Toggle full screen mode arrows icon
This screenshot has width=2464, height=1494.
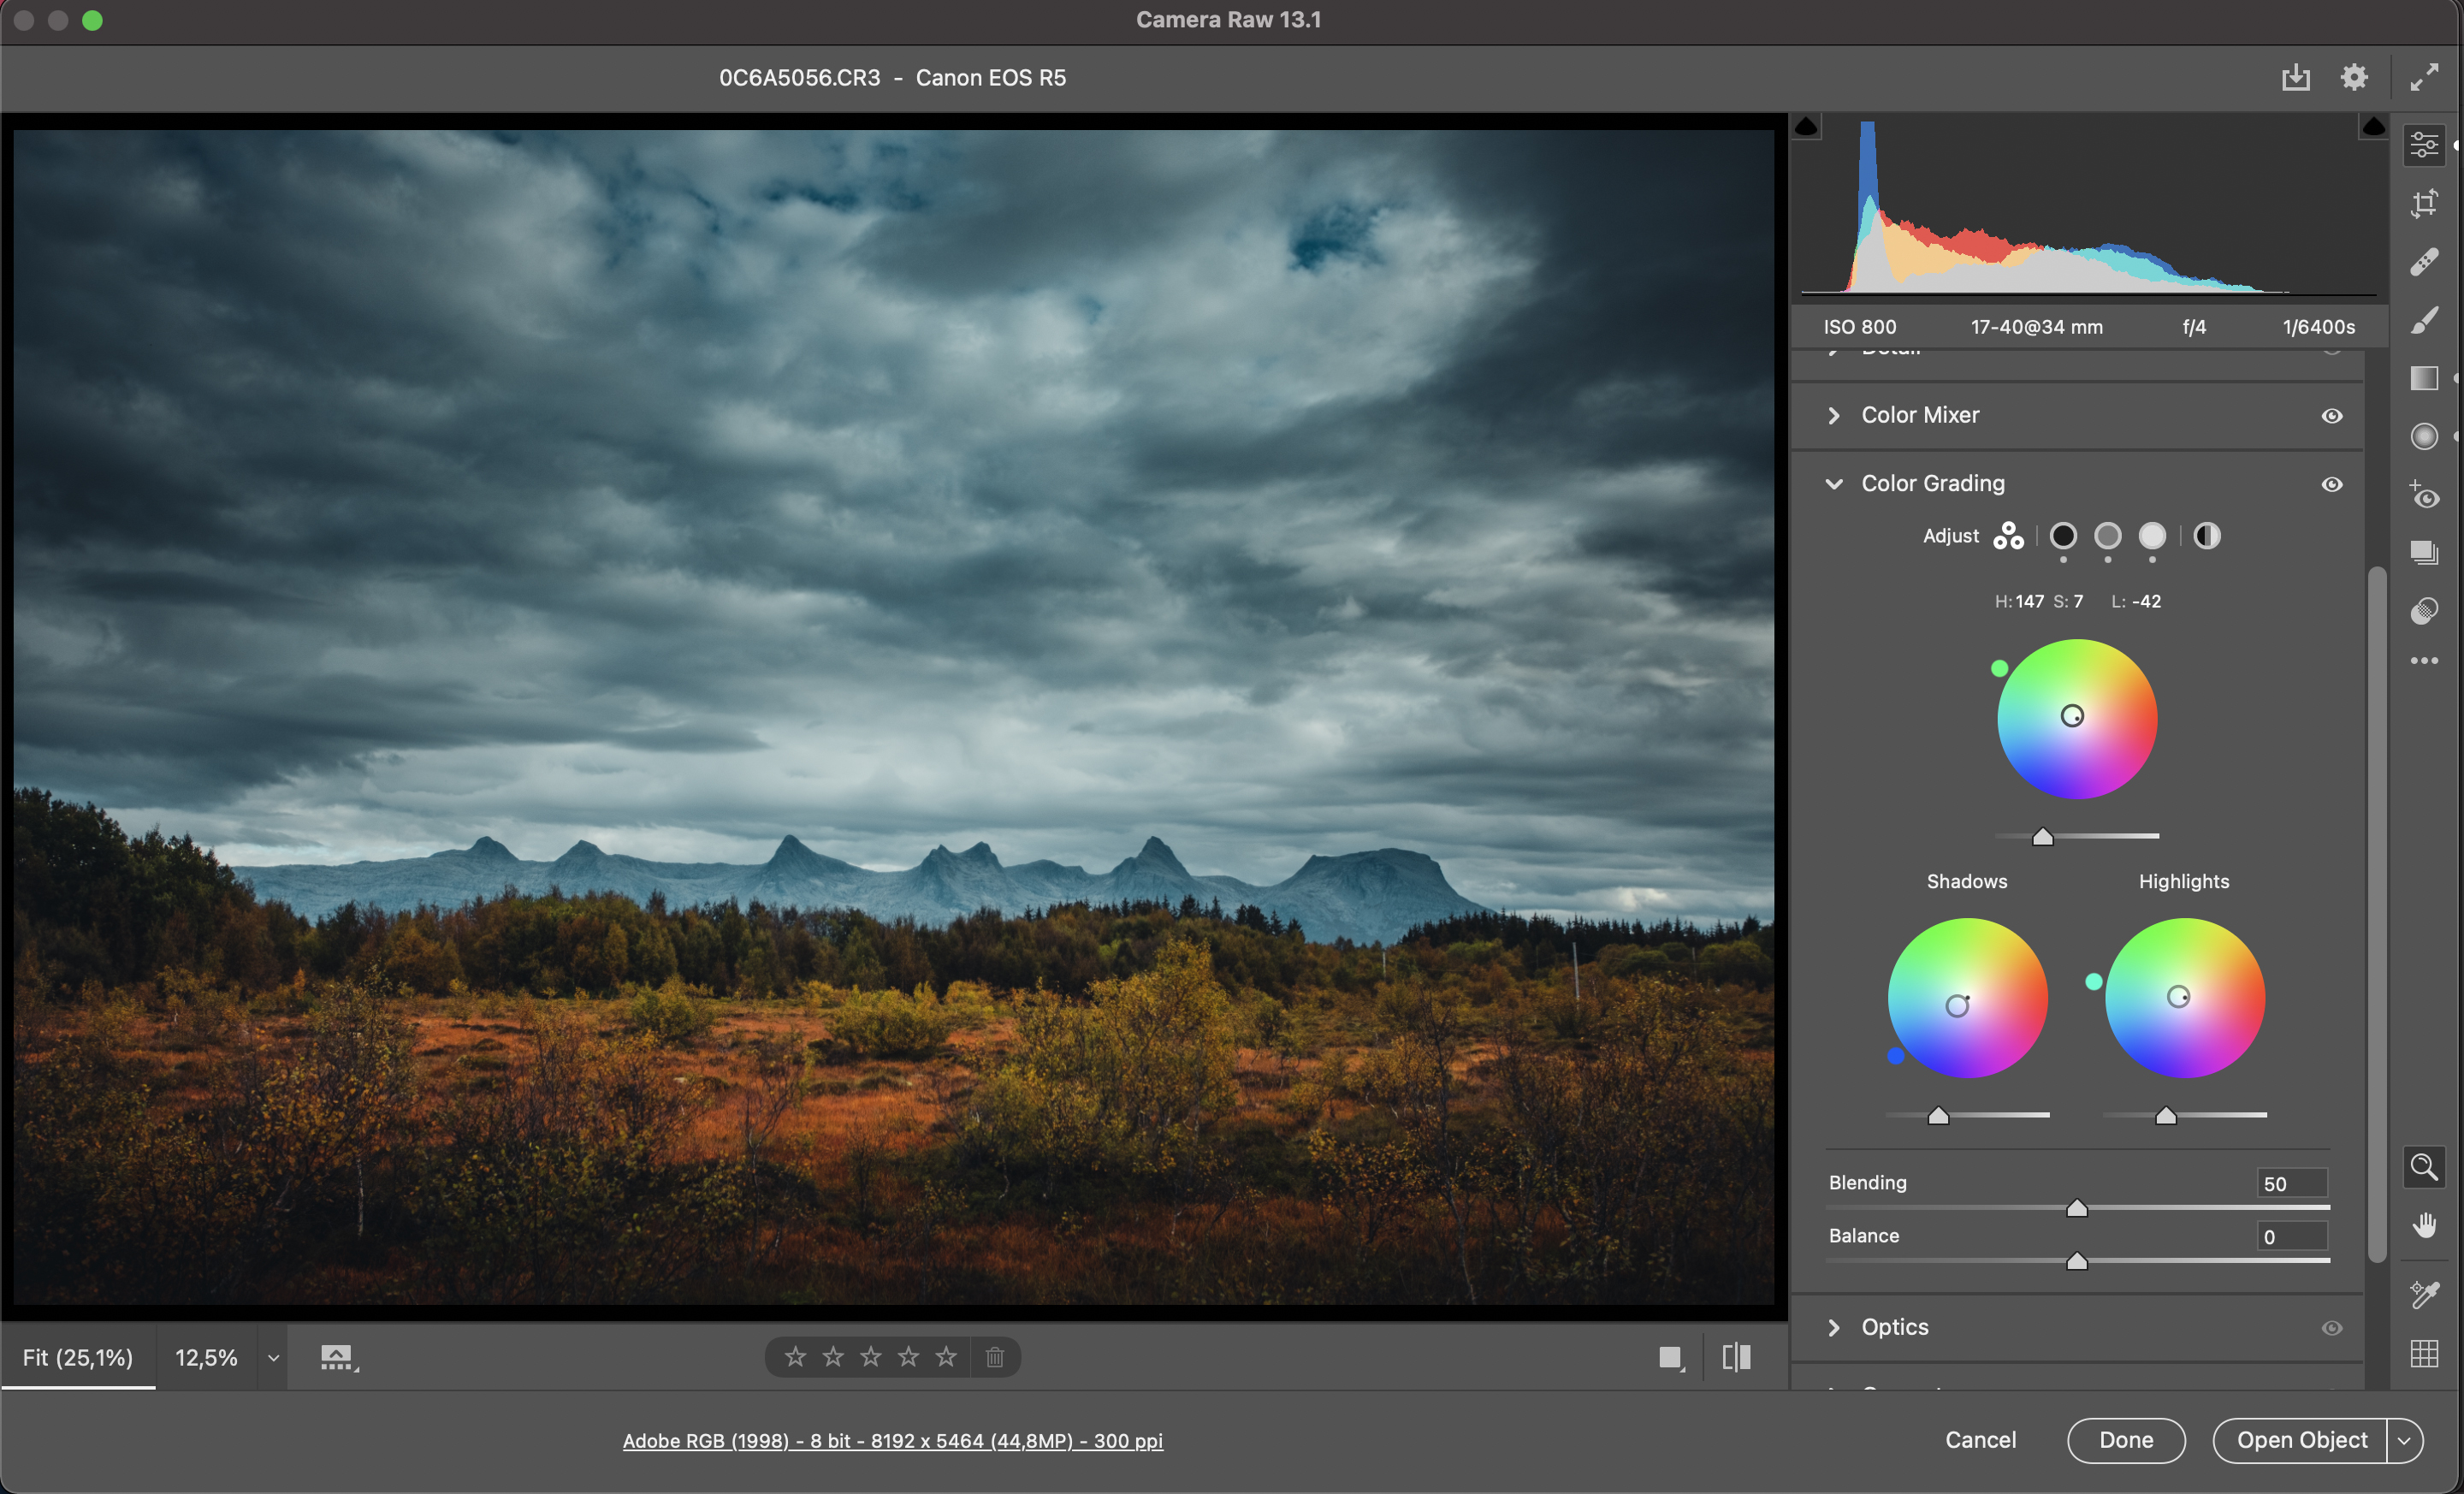2424,77
